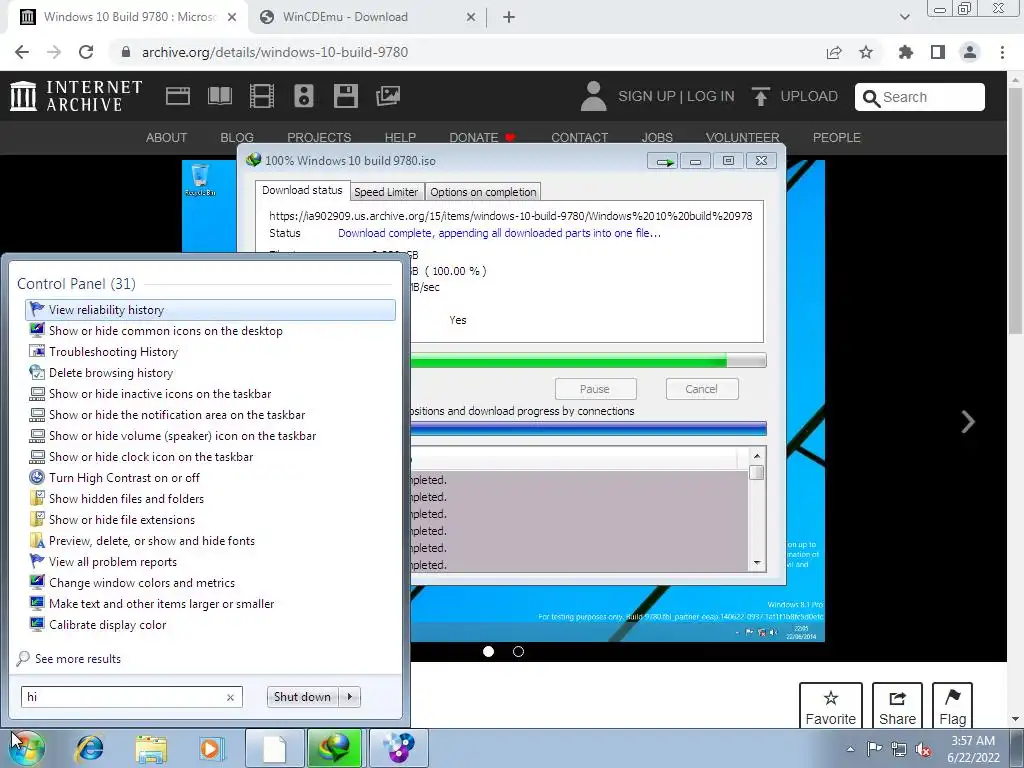Open Windows Media Player from the taskbar
Viewport: 1024px width, 768px height.
[212, 748]
